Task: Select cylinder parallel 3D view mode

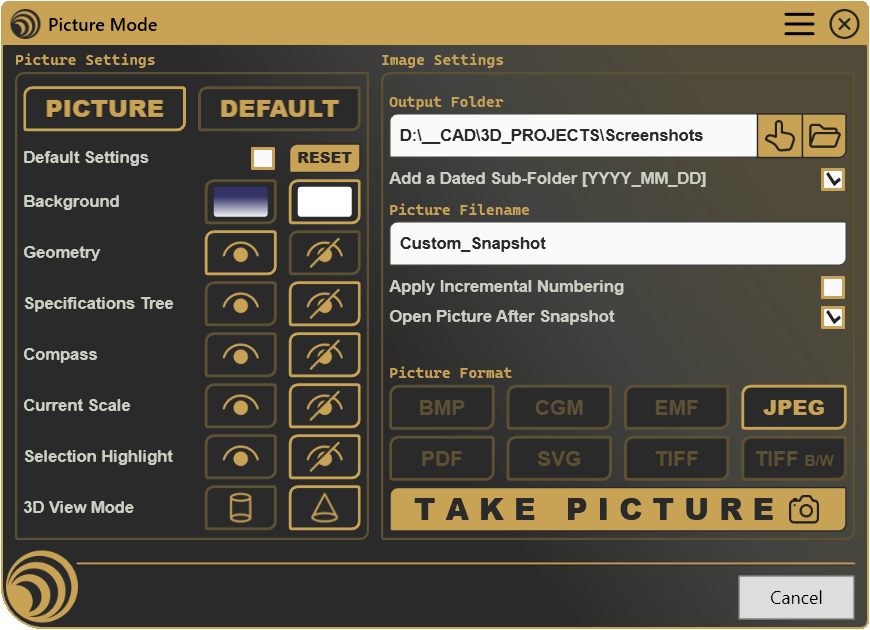Action: (x=241, y=507)
